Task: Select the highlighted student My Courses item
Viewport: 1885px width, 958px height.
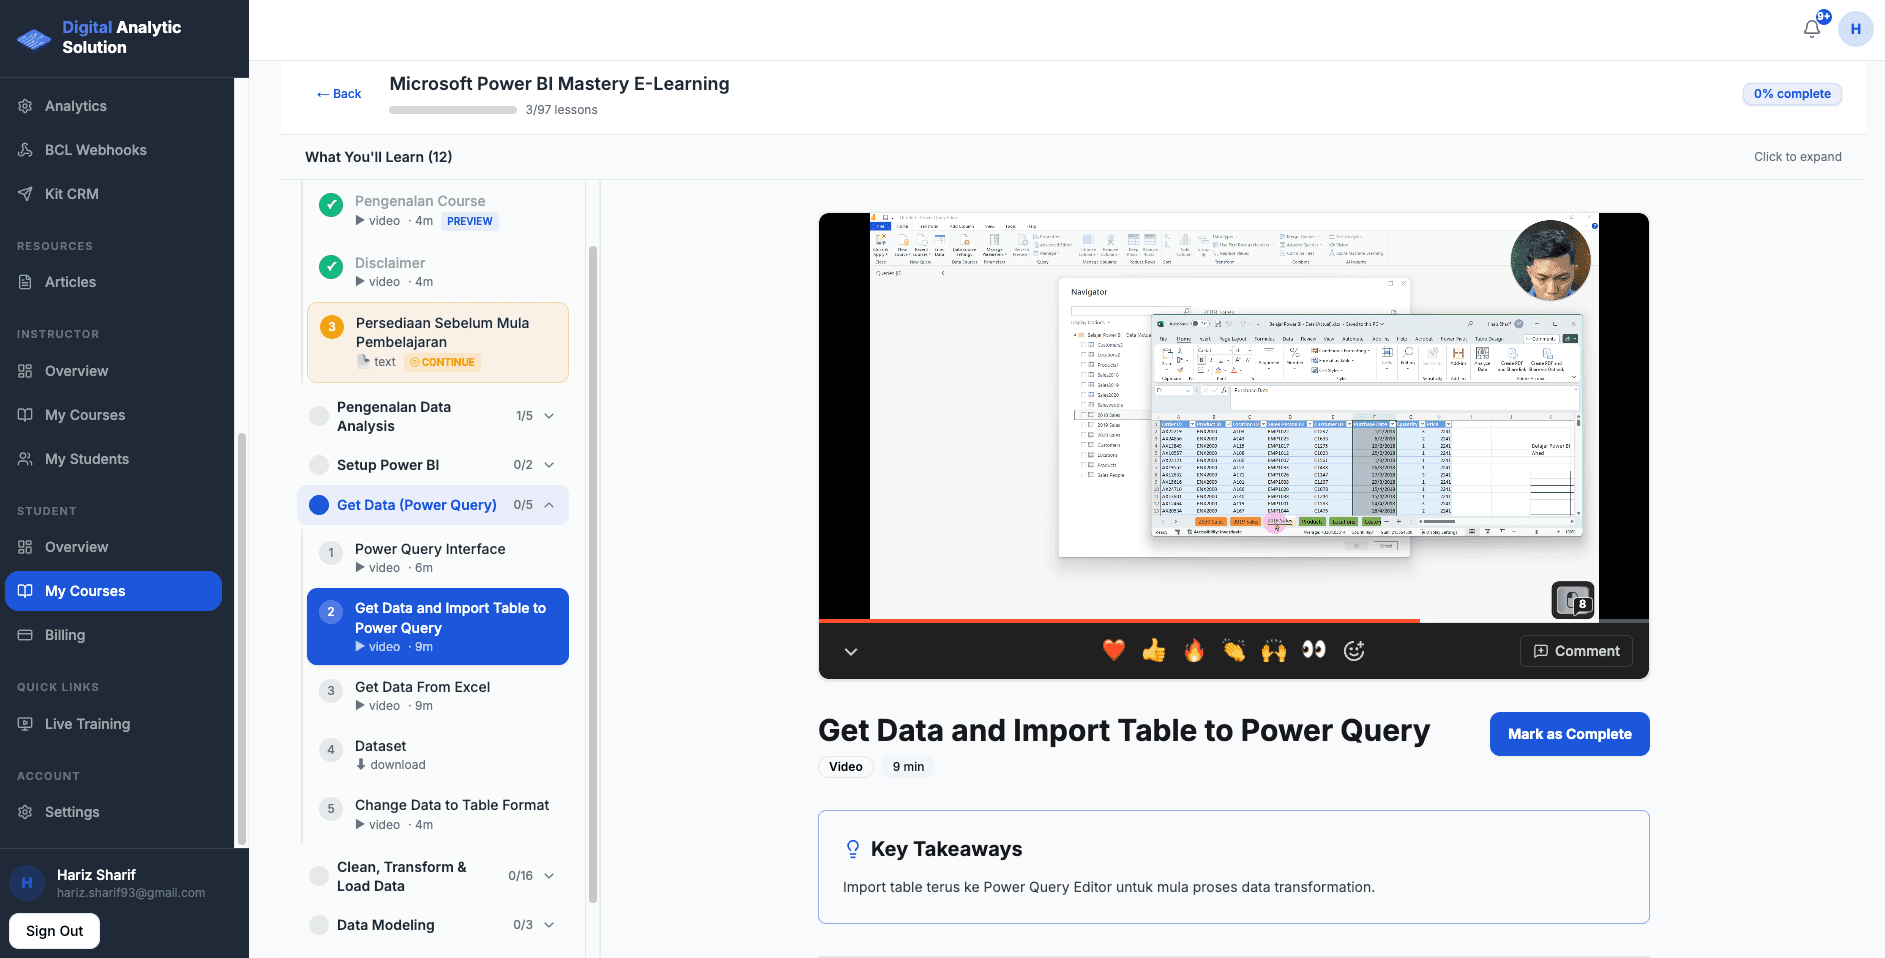Action: point(113,591)
